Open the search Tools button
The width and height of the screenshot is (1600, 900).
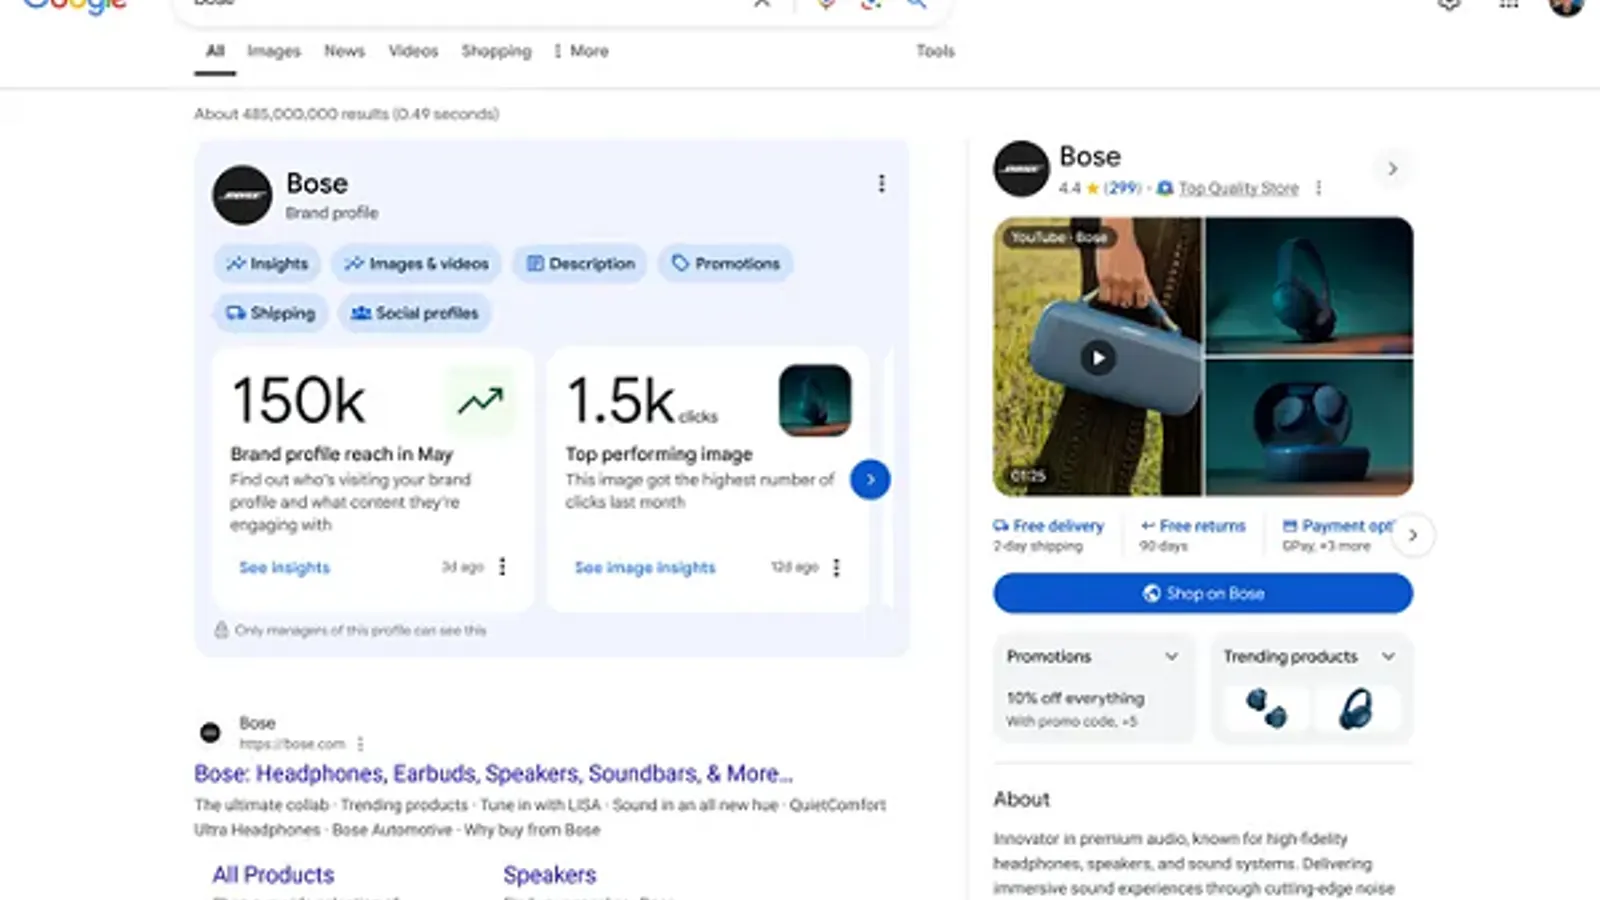[x=935, y=51]
